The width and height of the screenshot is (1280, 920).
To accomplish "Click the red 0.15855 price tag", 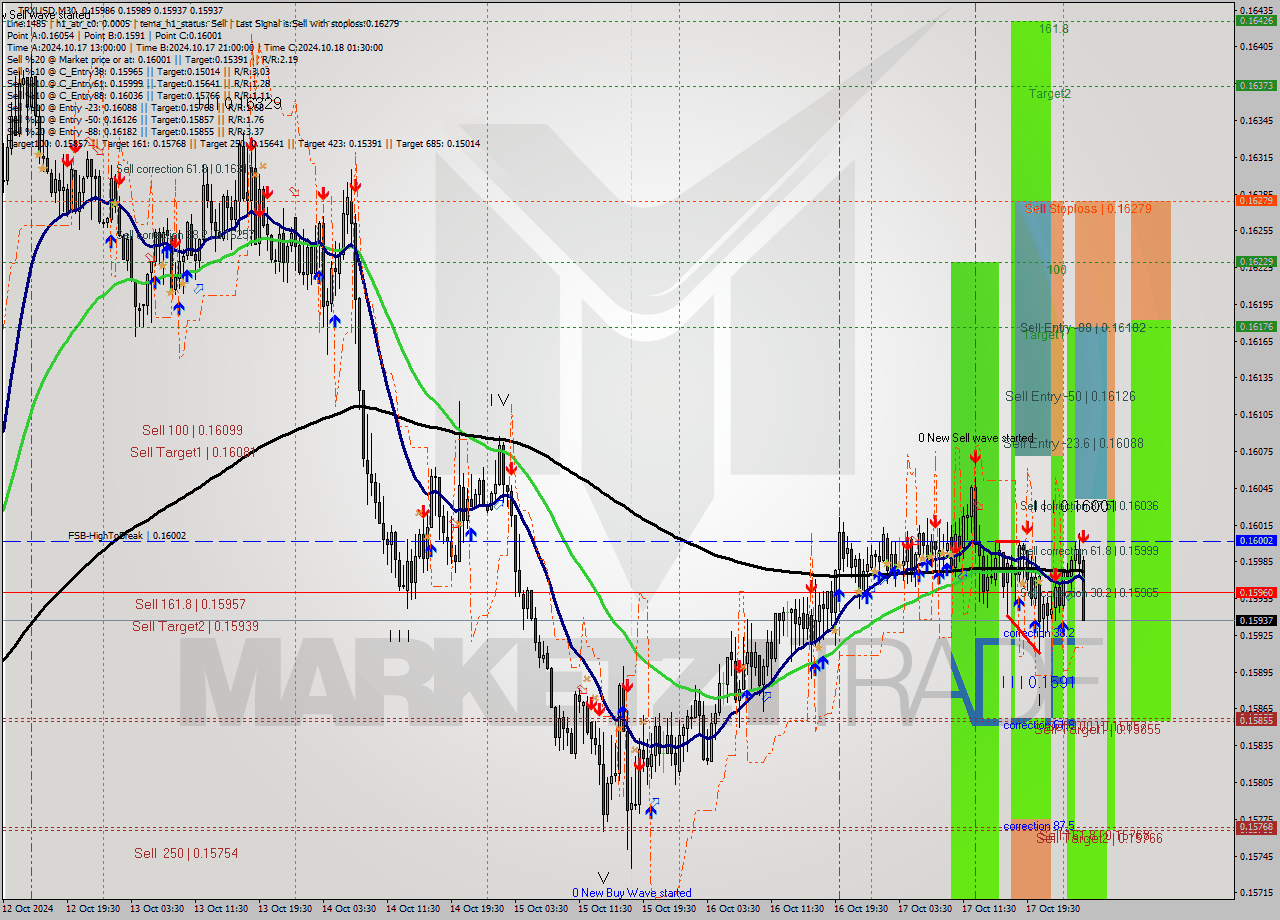I will (x=1255, y=720).
